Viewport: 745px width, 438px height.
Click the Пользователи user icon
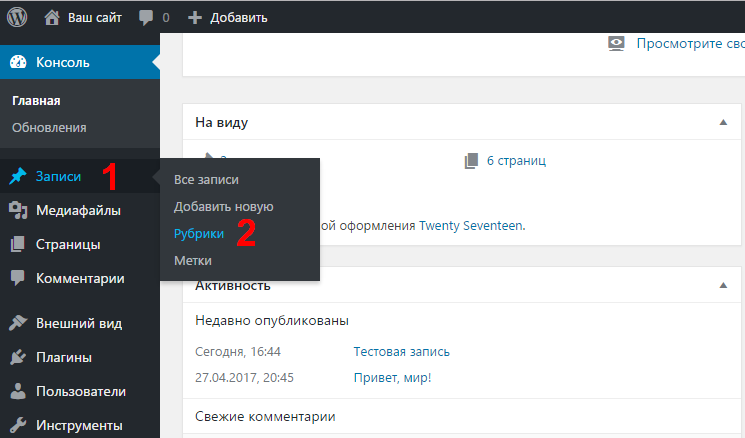18,391
